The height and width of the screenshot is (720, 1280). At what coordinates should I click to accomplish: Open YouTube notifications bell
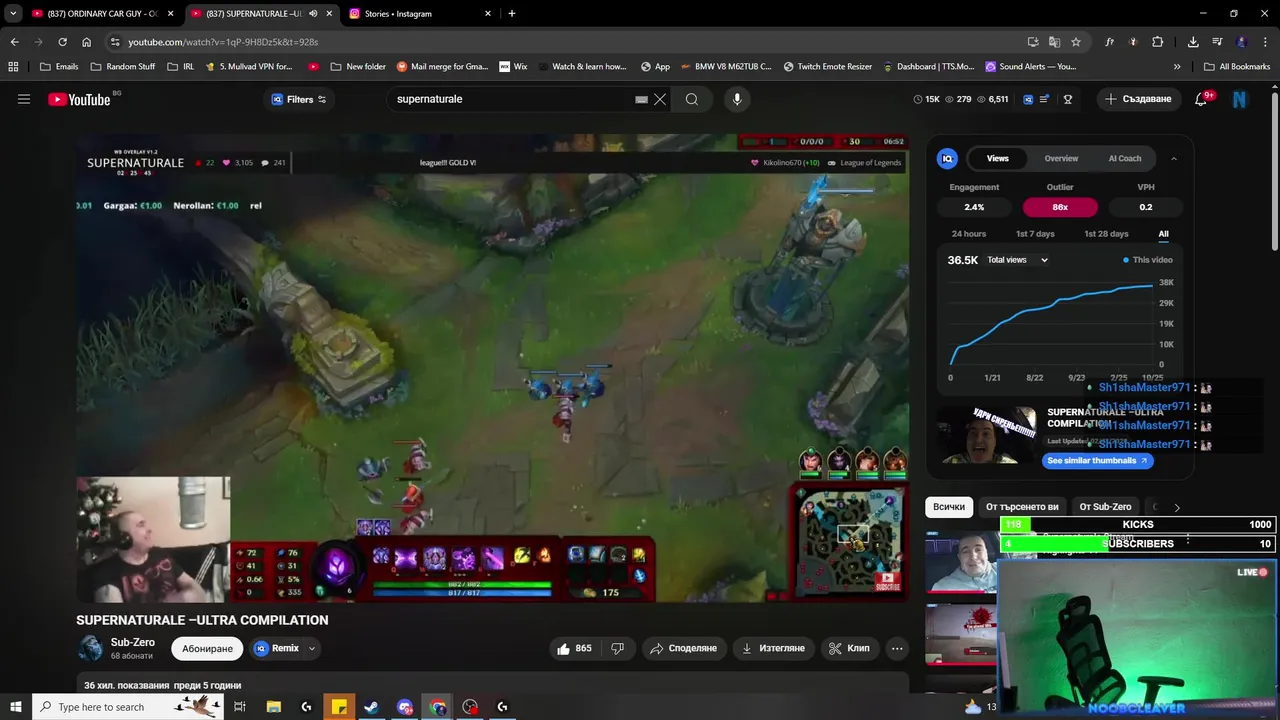click(1202, 99)
